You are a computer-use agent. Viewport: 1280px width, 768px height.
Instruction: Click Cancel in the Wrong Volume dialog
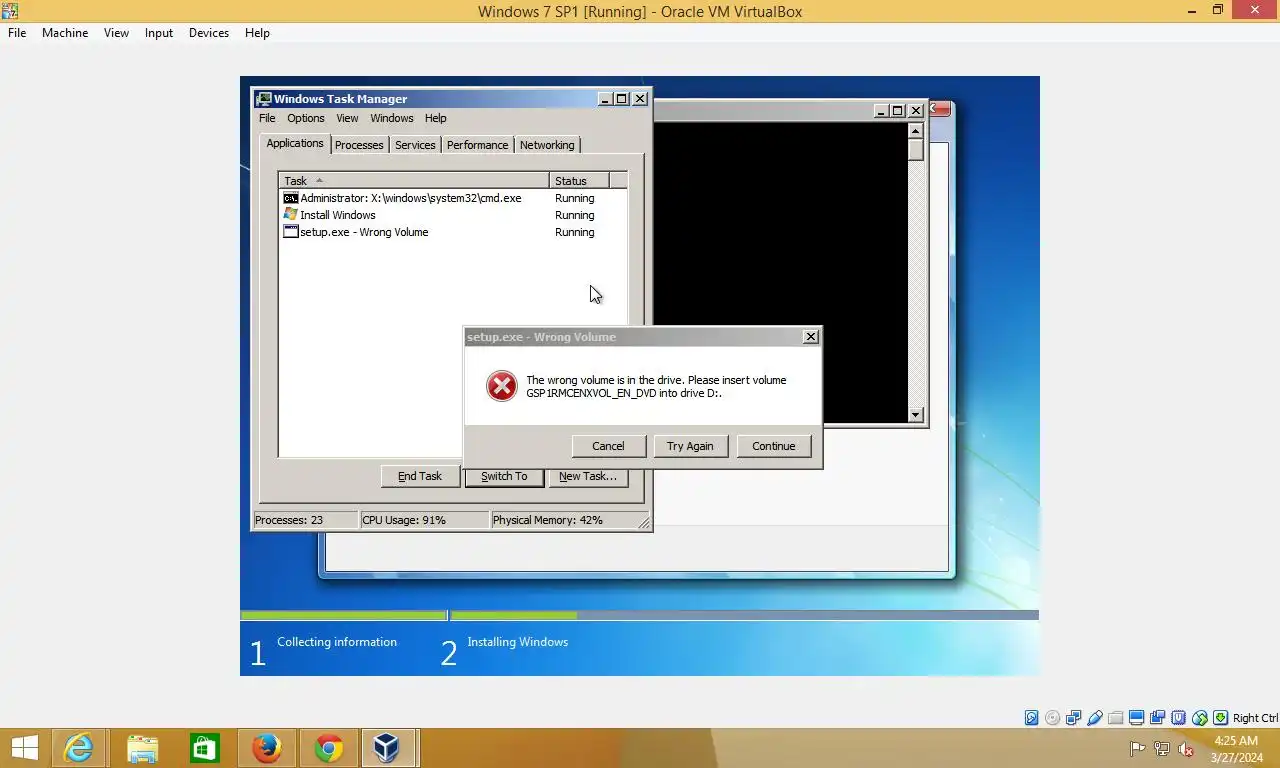coord(608,446)
